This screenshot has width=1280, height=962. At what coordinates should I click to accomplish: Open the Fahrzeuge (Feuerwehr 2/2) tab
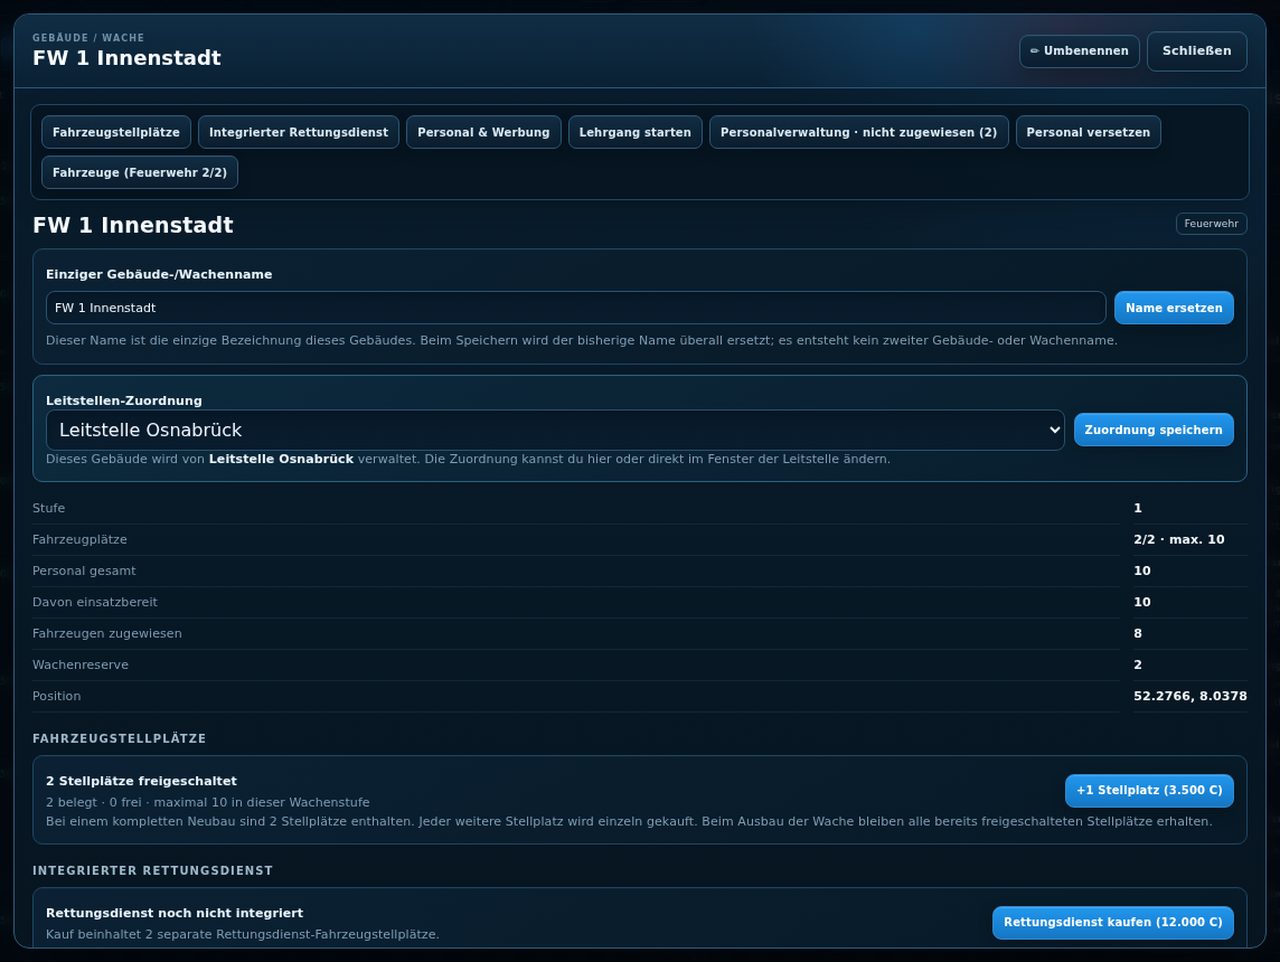pyautogui.click(x=140, y=172)
